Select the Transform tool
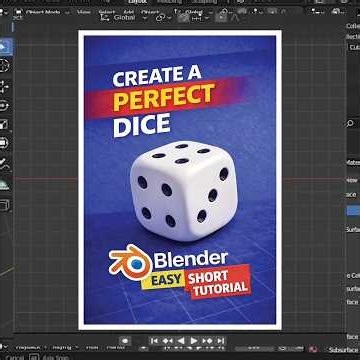360x360 pixels. [5, 143]
